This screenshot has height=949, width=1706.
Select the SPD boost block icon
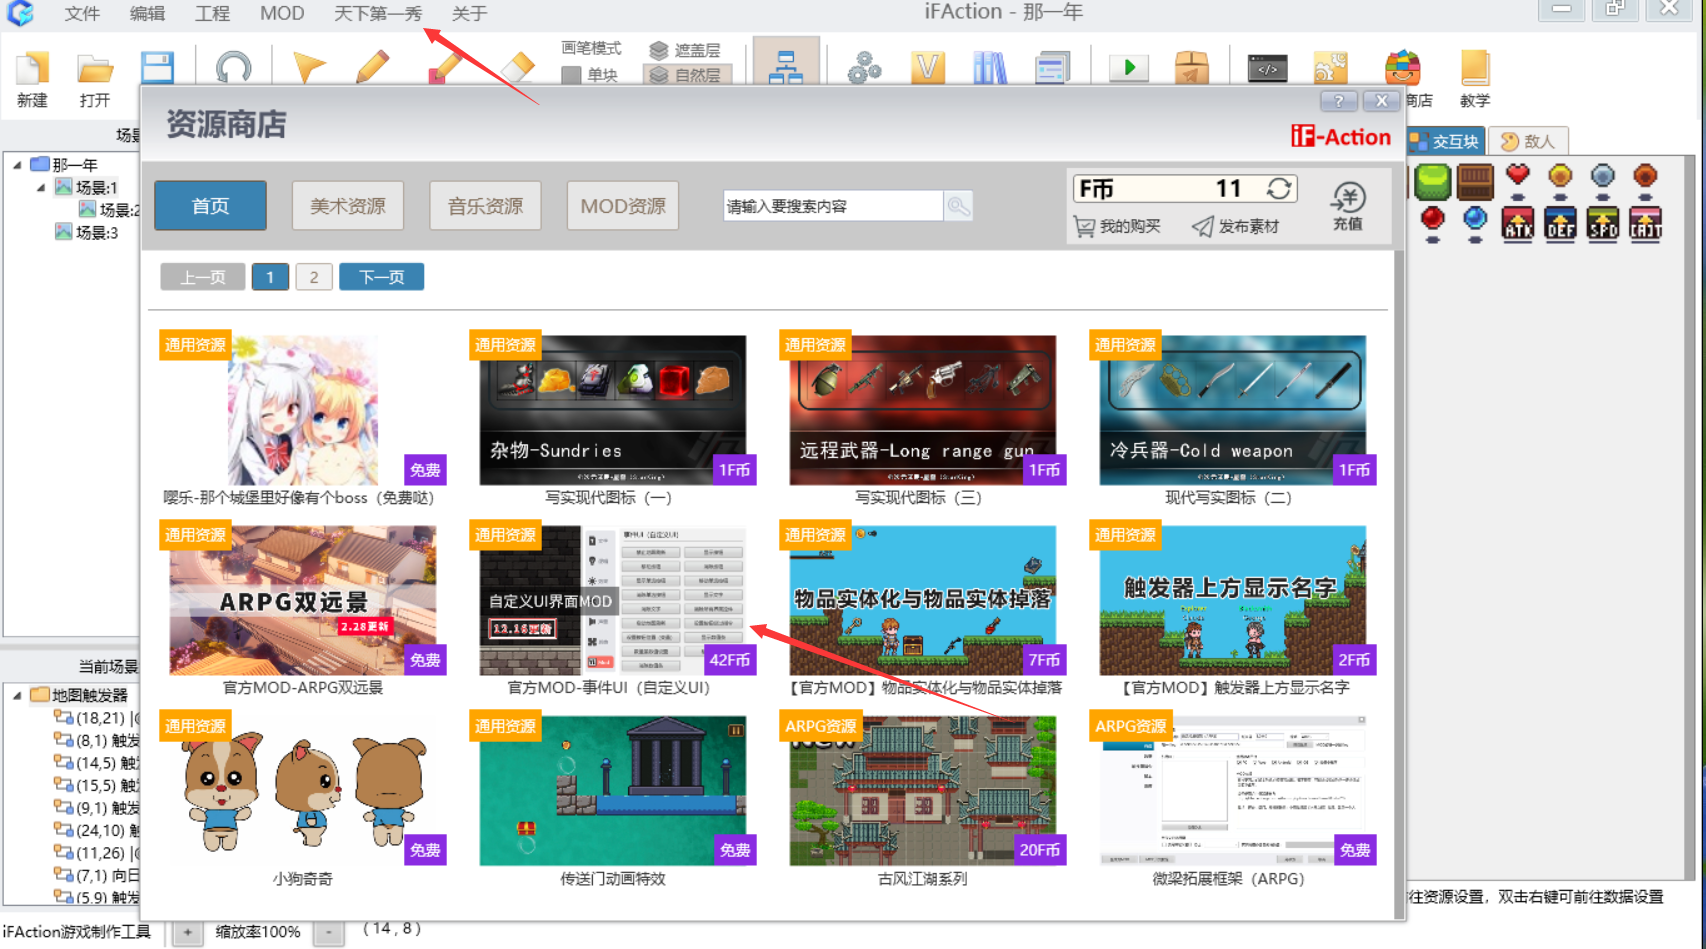point(1603,224)
